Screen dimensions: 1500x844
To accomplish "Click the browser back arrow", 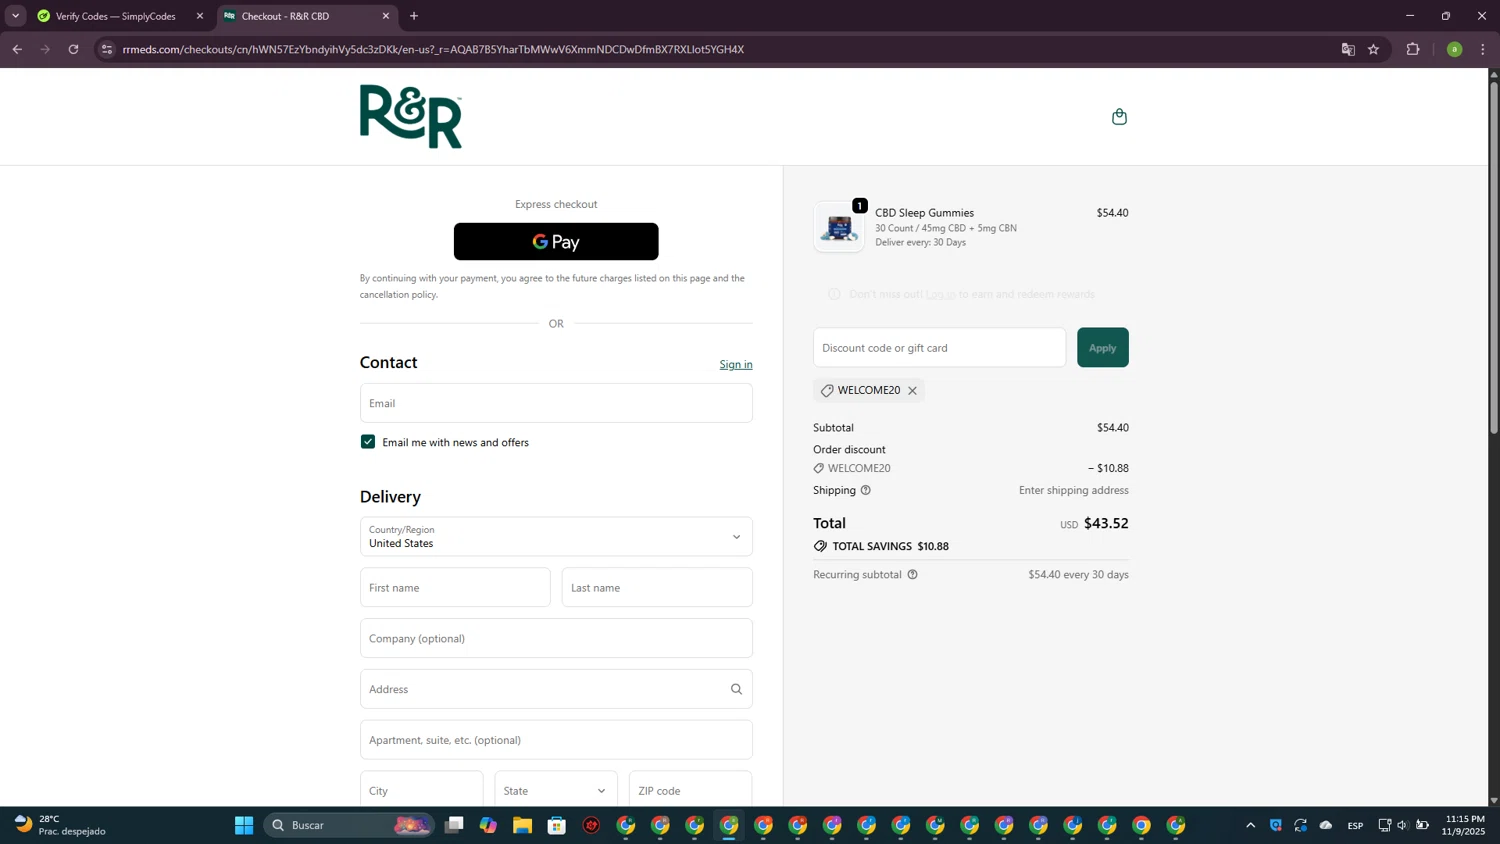I will point(17,49).
